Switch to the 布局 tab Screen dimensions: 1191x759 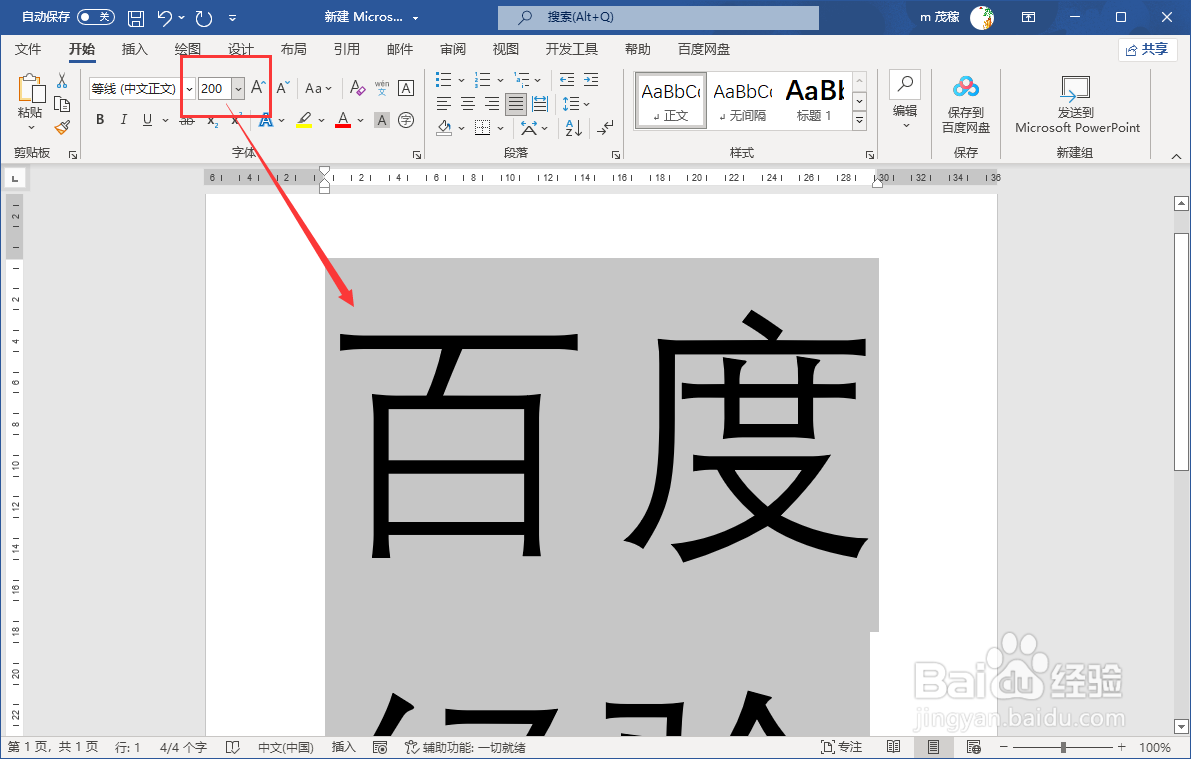[x=293, y=49]
